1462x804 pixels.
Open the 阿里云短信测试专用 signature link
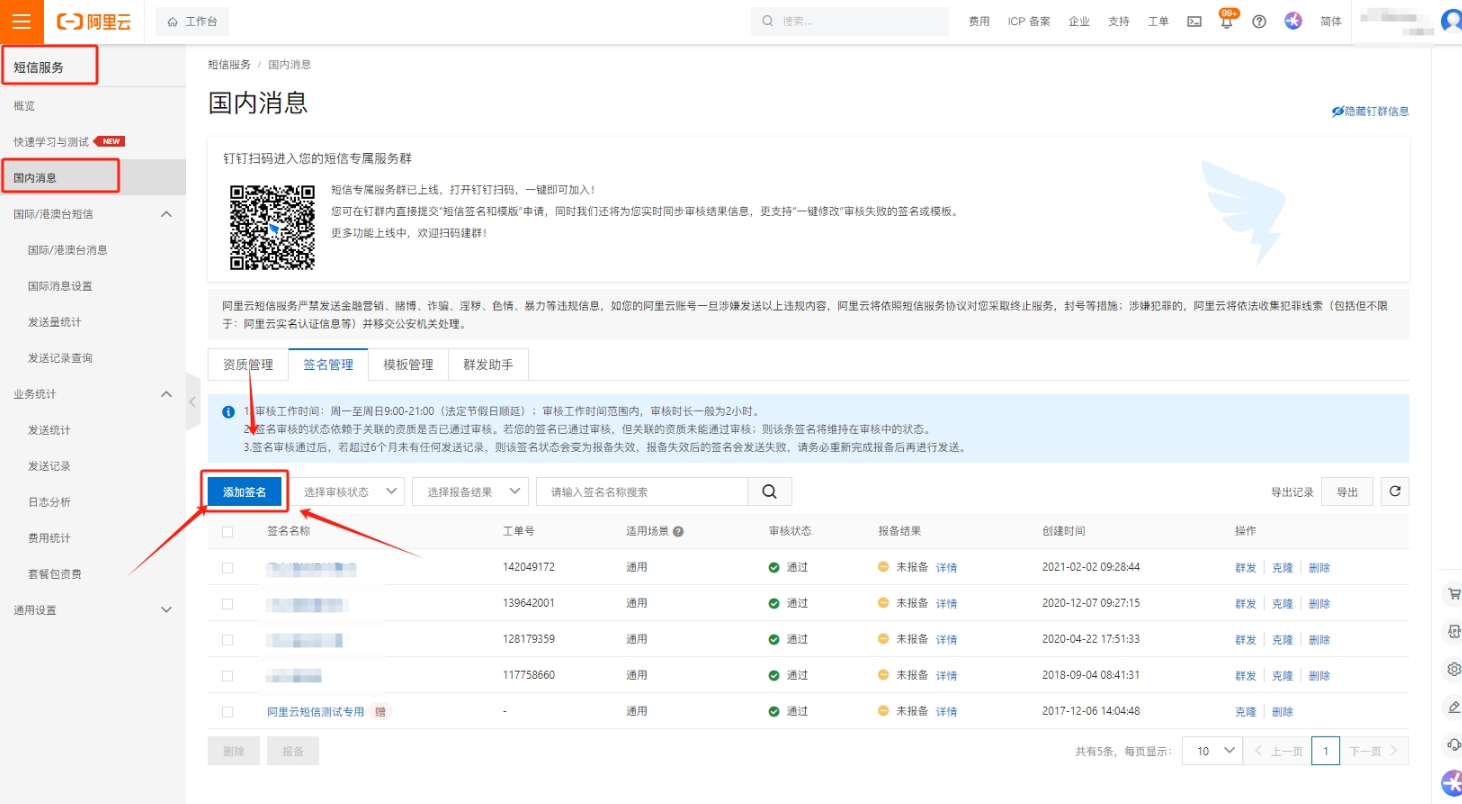(316, 712)
